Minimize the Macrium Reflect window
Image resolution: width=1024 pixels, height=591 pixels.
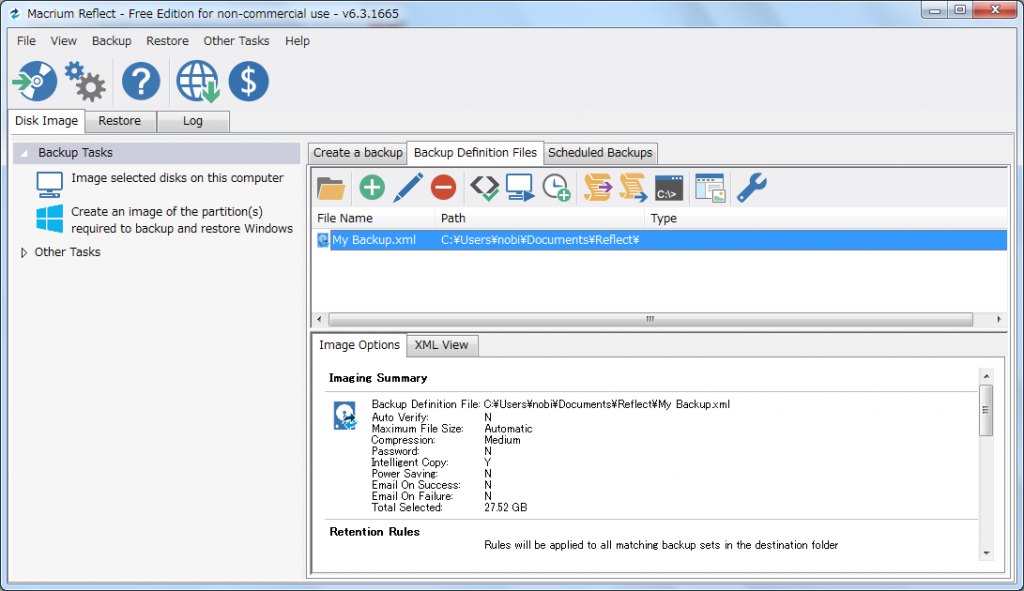pyautogui.click(x=935, y=10)
